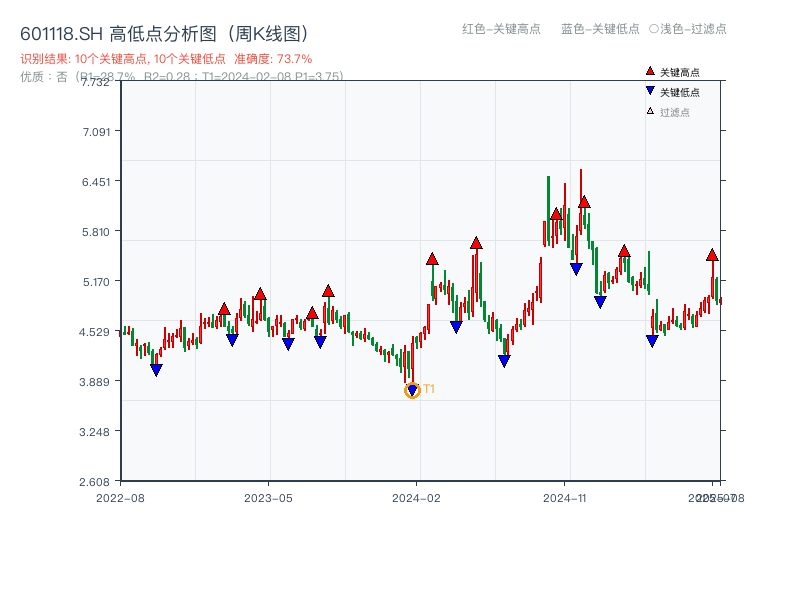Click the 2024-02 x-axis date label

pos(417,497)
